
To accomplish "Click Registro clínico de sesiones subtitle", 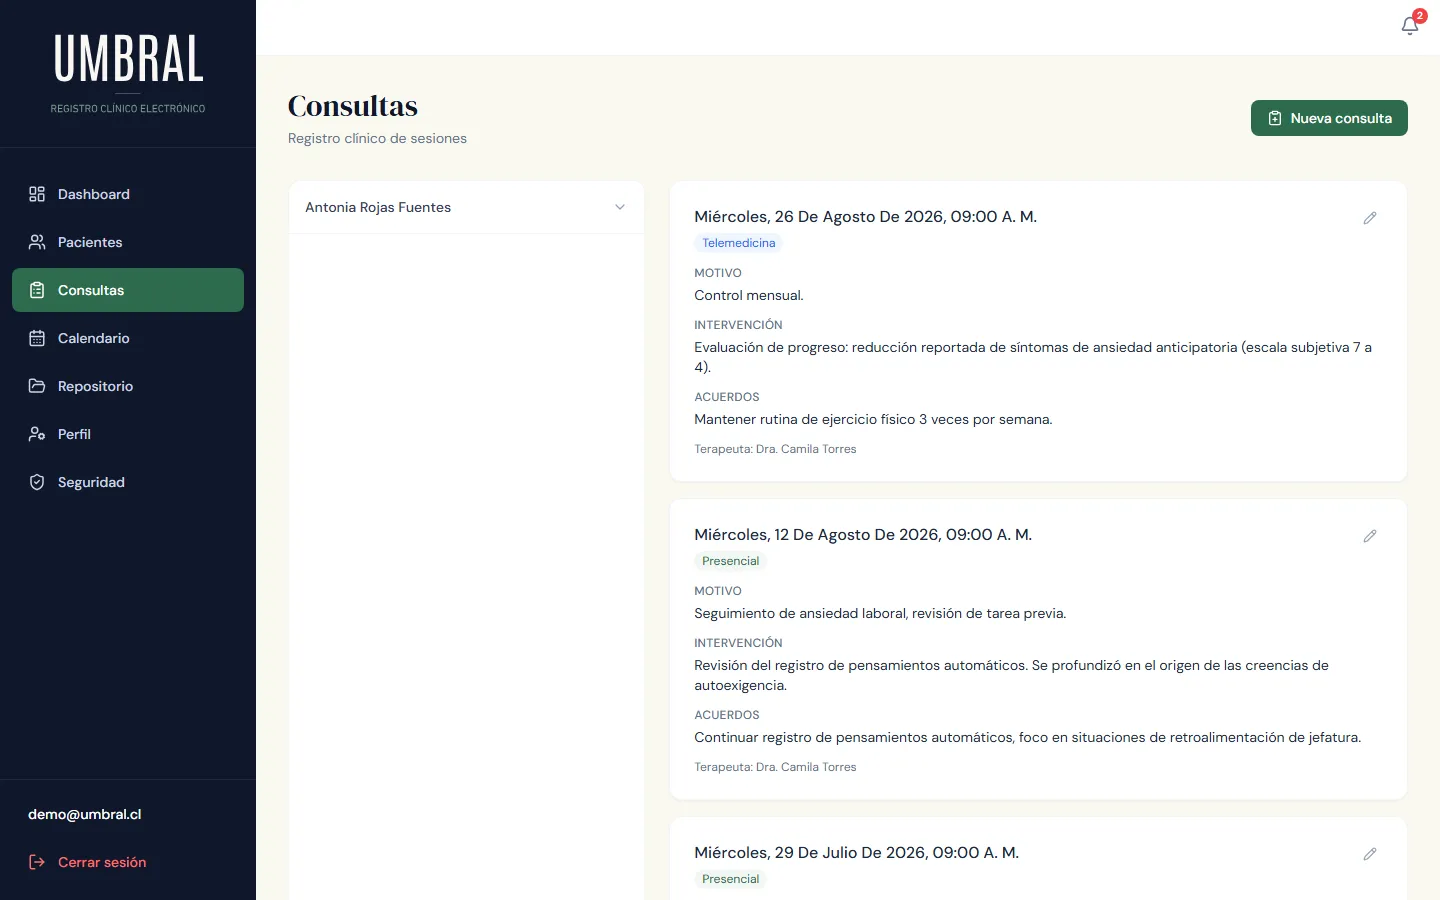I will [x=377, y=139].
